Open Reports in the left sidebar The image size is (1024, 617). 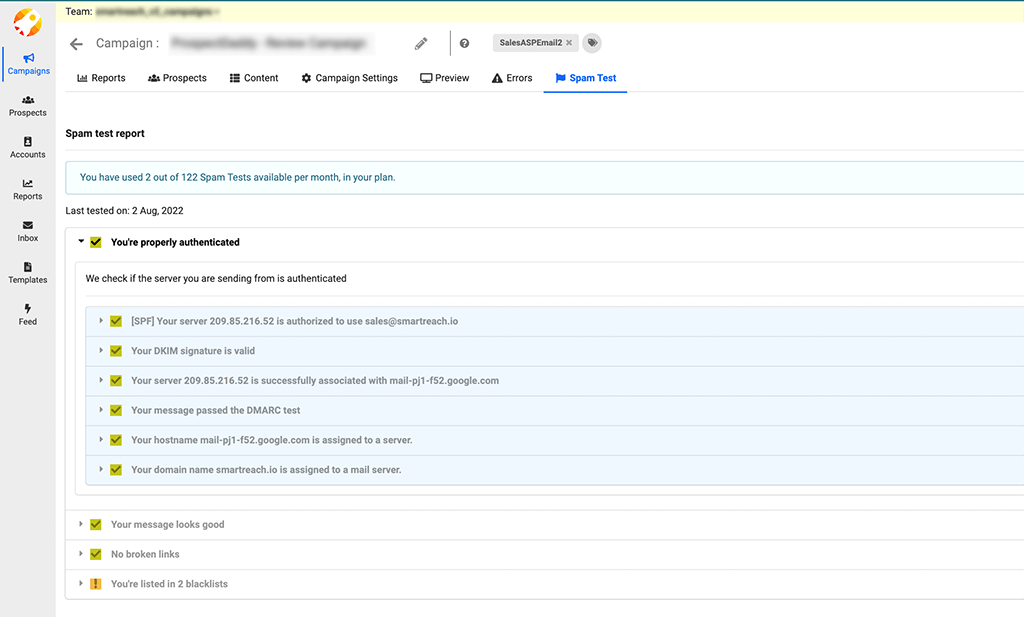pos(27,189)
